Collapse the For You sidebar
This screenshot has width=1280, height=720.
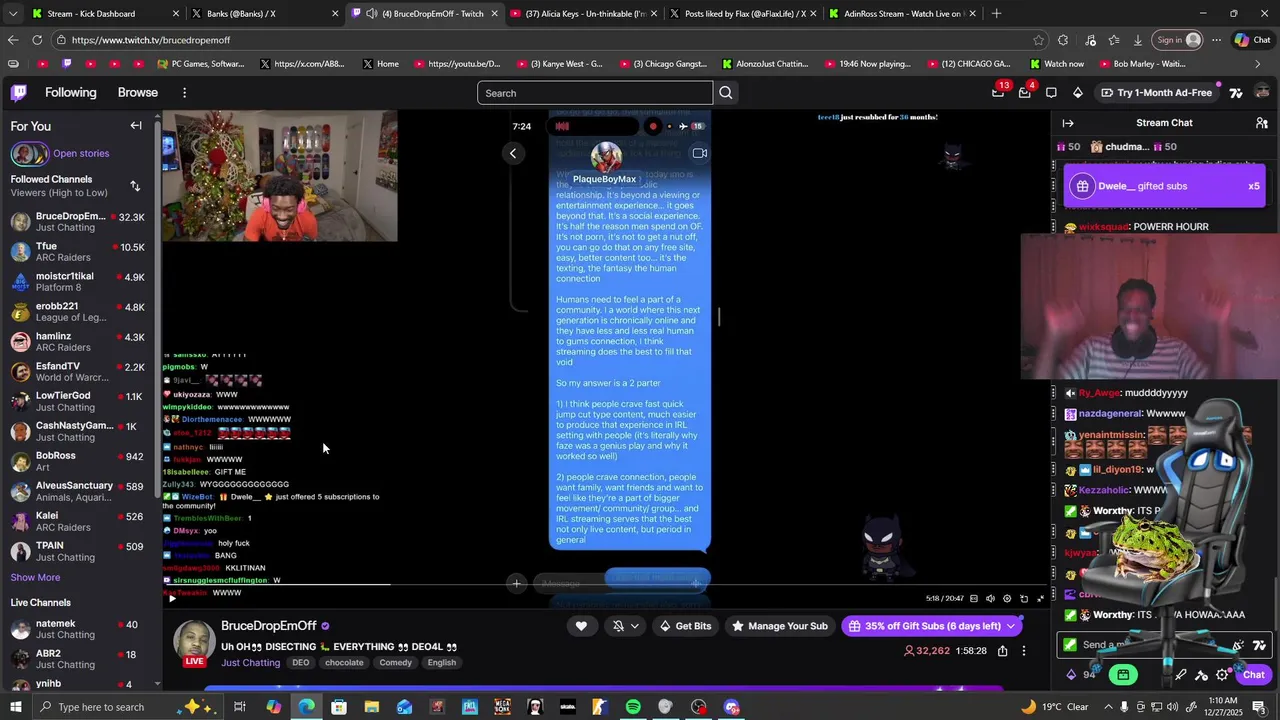136,126
